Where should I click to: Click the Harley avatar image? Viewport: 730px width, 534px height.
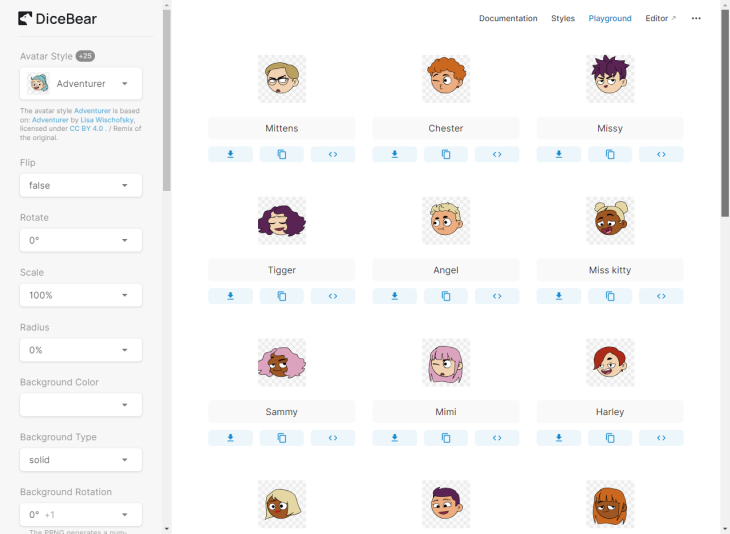click(610, 362)
